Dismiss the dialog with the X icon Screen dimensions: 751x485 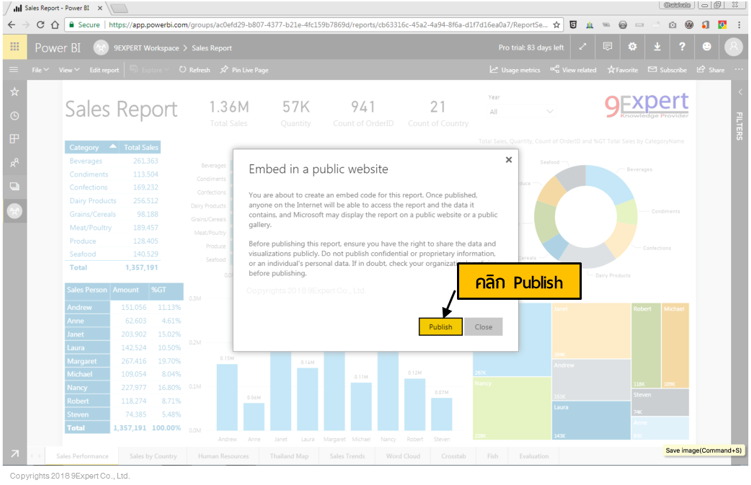click(508, 160)
